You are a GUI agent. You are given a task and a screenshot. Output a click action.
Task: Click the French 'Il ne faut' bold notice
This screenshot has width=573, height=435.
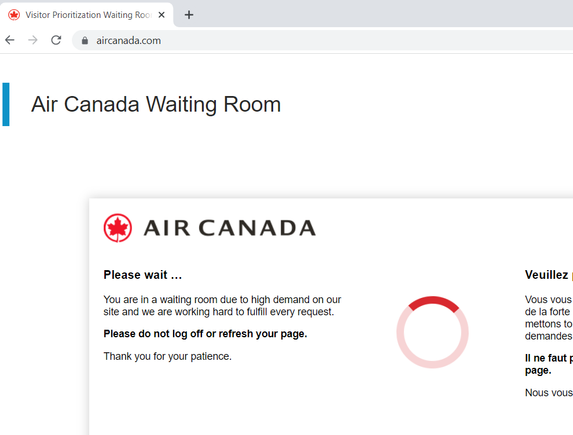(x=549, y=364)
